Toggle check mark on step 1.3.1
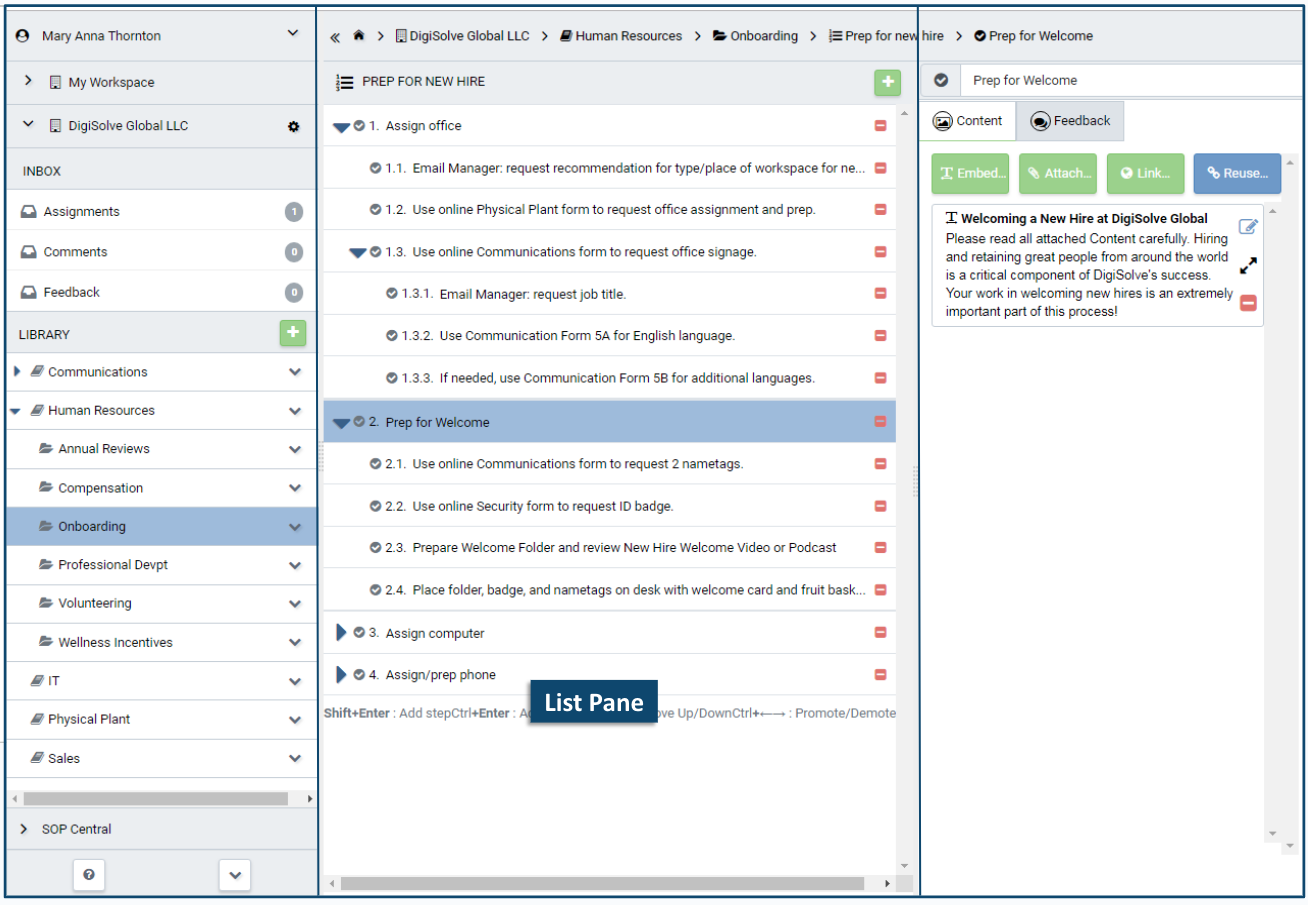The image size is (1308, 905). tap(392, 294)
